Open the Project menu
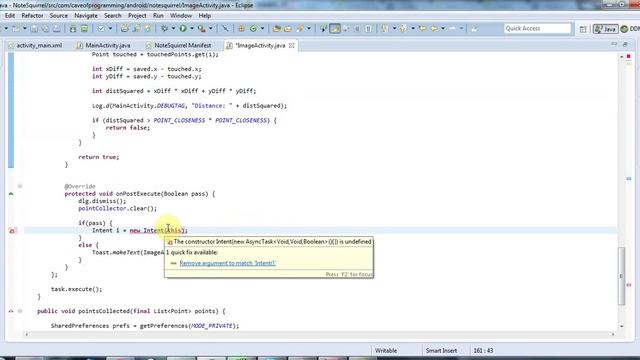The height and width of the screenshot is (360, 640). coord(137,16)
